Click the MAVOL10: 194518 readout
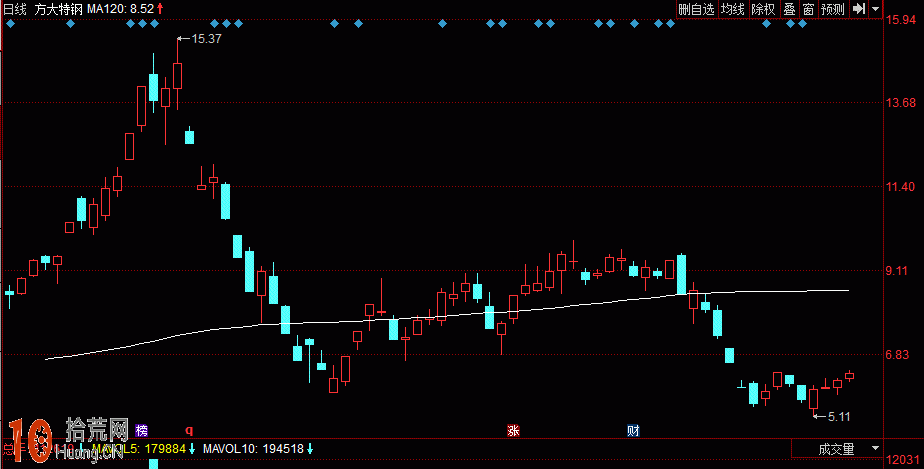Screen dimensions: 924x469 click(253, 449)
